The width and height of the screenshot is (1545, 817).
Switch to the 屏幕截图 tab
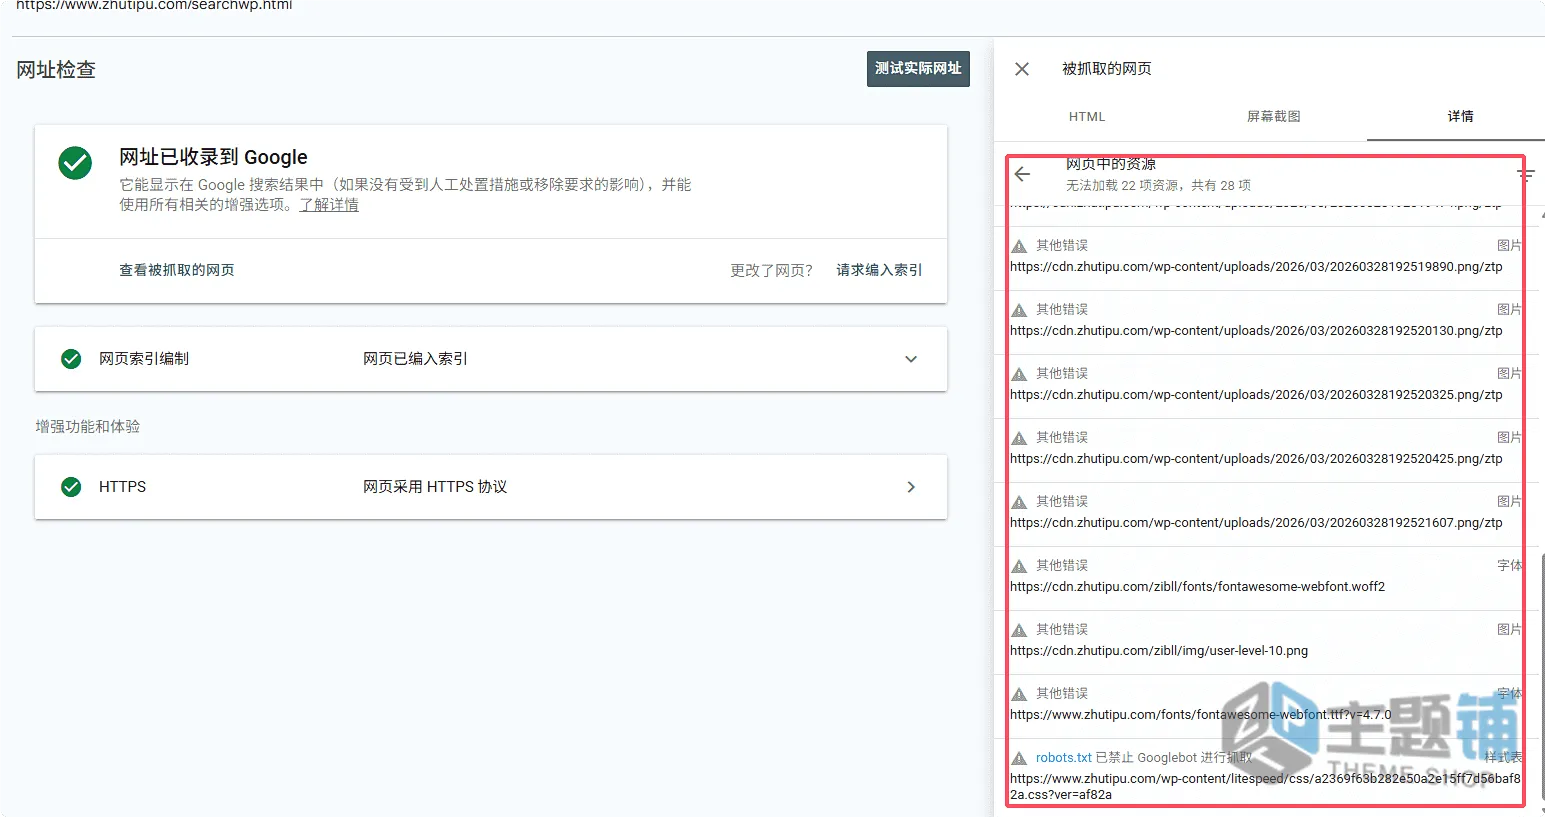coord(1274,117)
